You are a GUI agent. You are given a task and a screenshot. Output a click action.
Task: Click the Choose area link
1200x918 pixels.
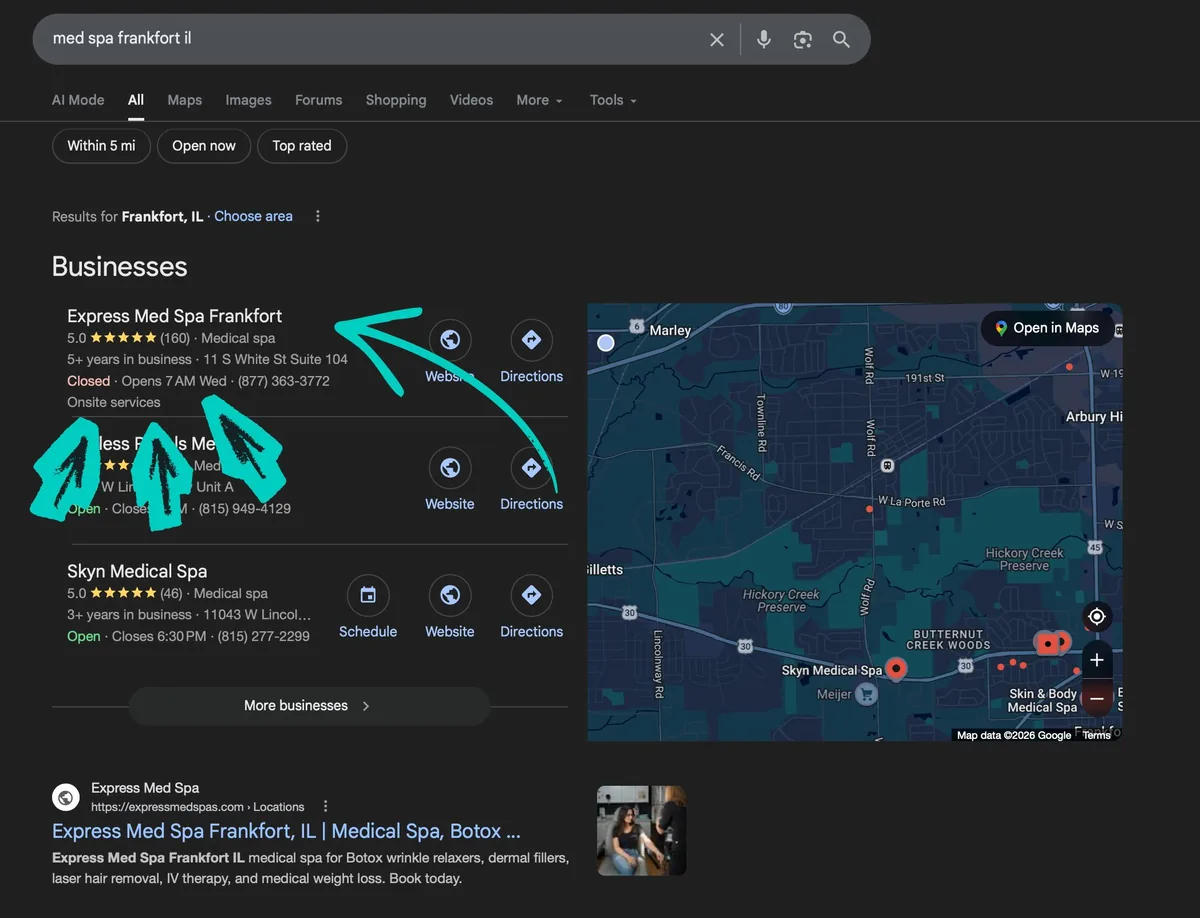tap(253, 216)
